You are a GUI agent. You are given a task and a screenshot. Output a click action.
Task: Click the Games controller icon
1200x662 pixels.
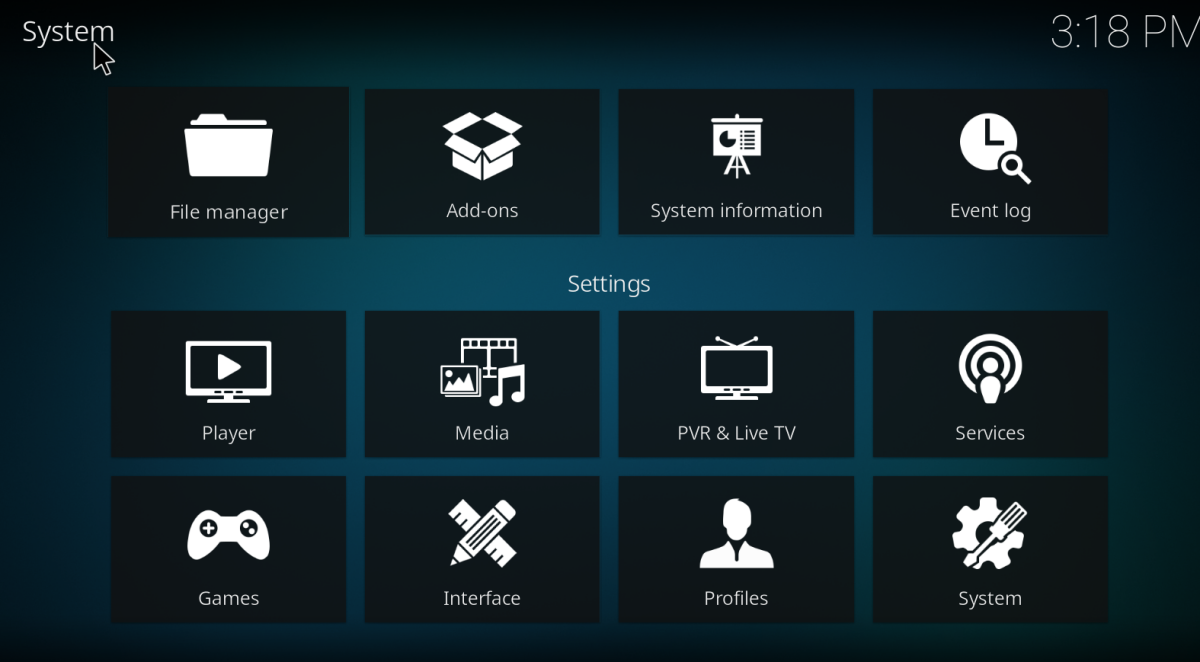coord(228,536)
